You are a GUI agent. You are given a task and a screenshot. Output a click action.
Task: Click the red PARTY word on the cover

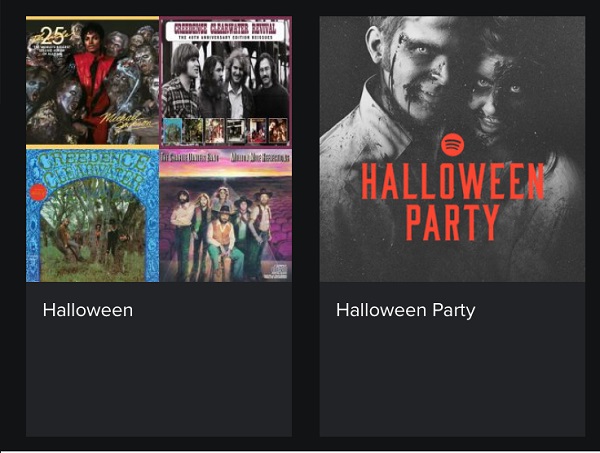coord(452,225)
